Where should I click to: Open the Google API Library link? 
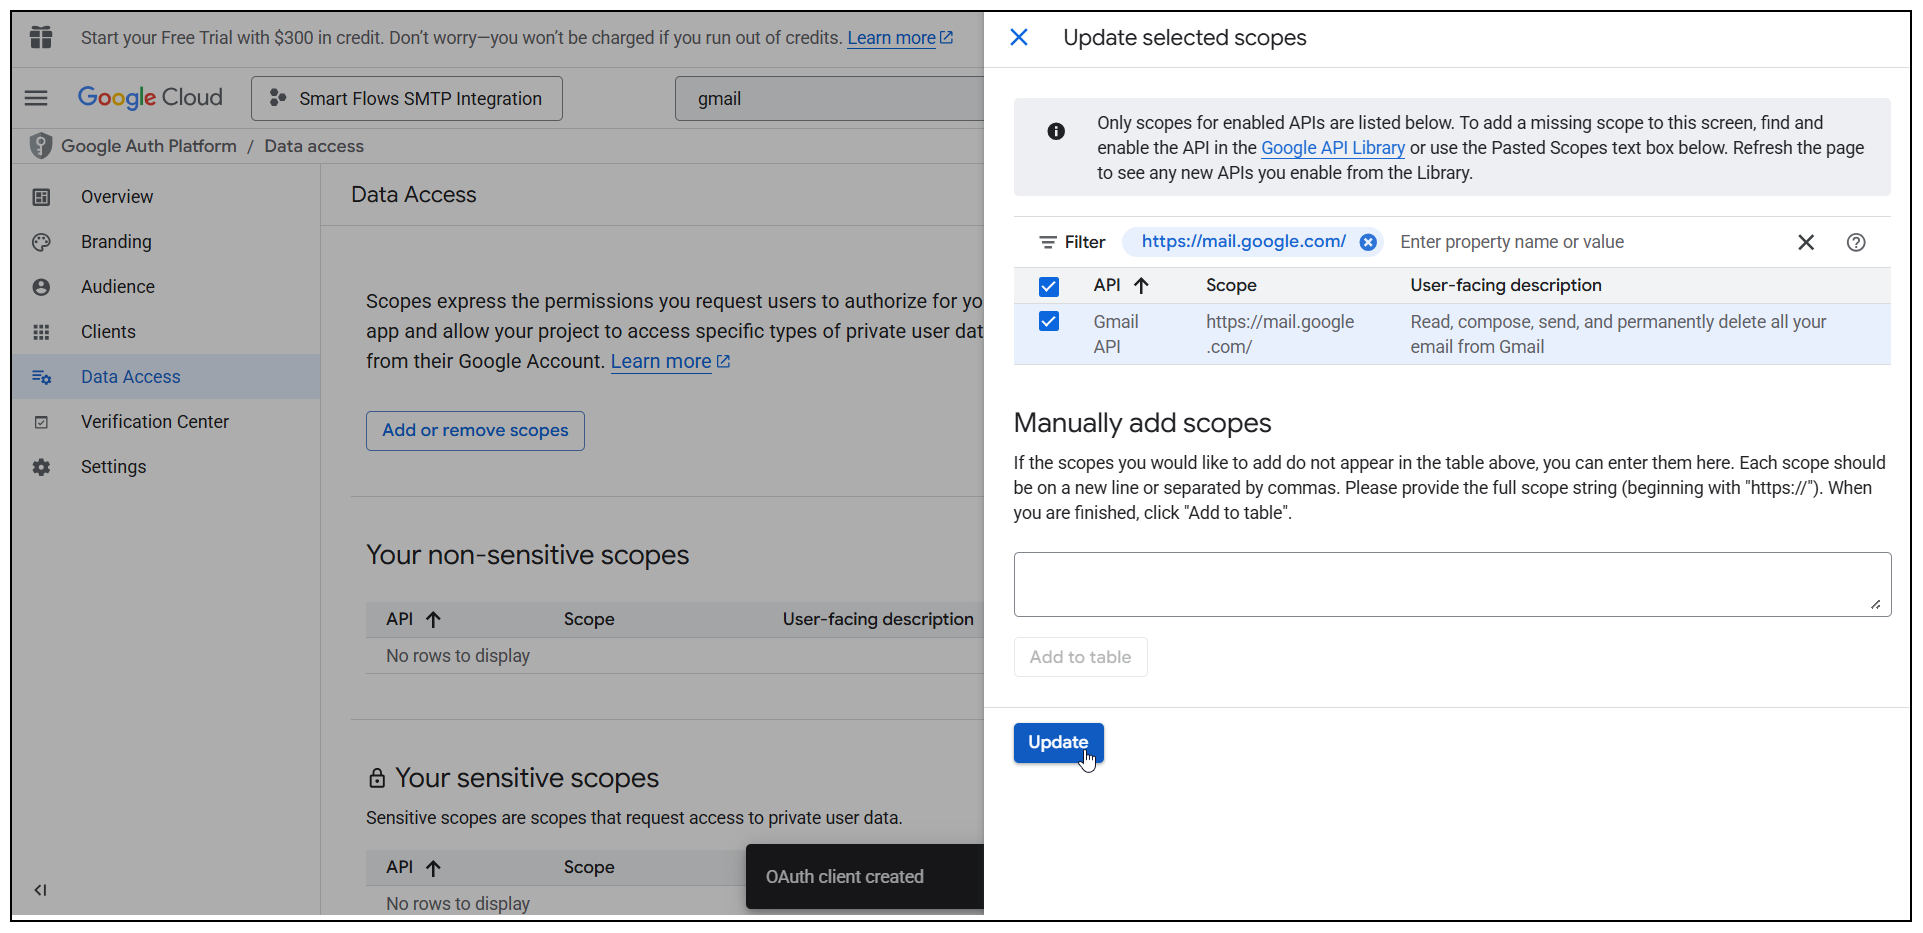coord(1333,148)
